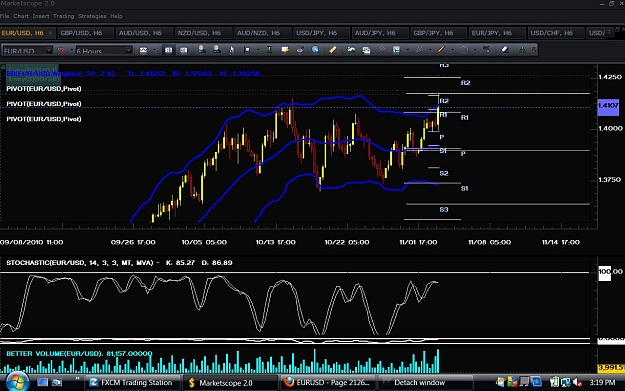Click the green tree structure toolbar icon
Image resolution: width=625 pixels, height=391 pixels.
click(x=522, y=50)
